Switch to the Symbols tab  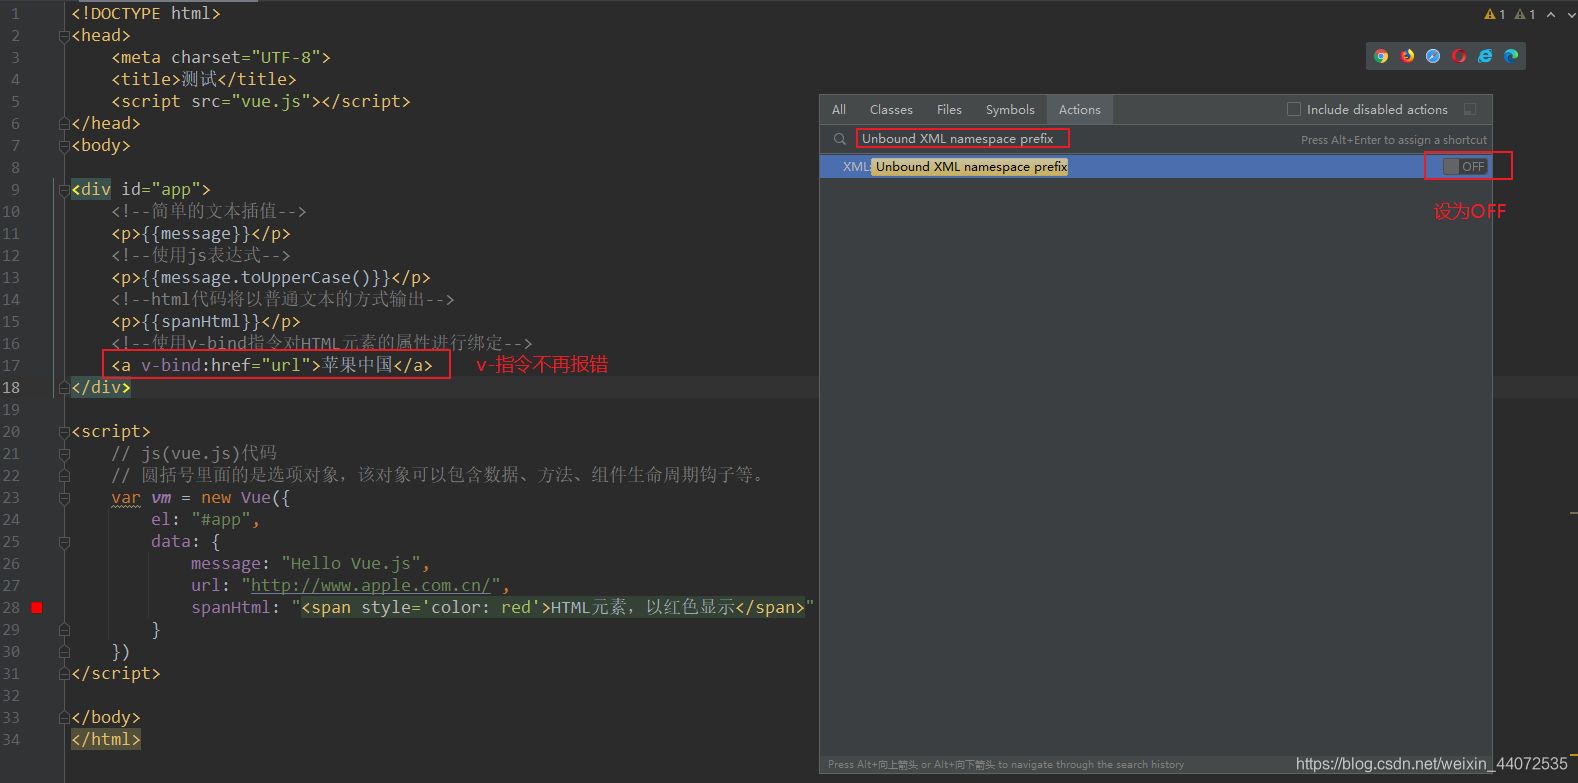click(x=1010, y=110)
